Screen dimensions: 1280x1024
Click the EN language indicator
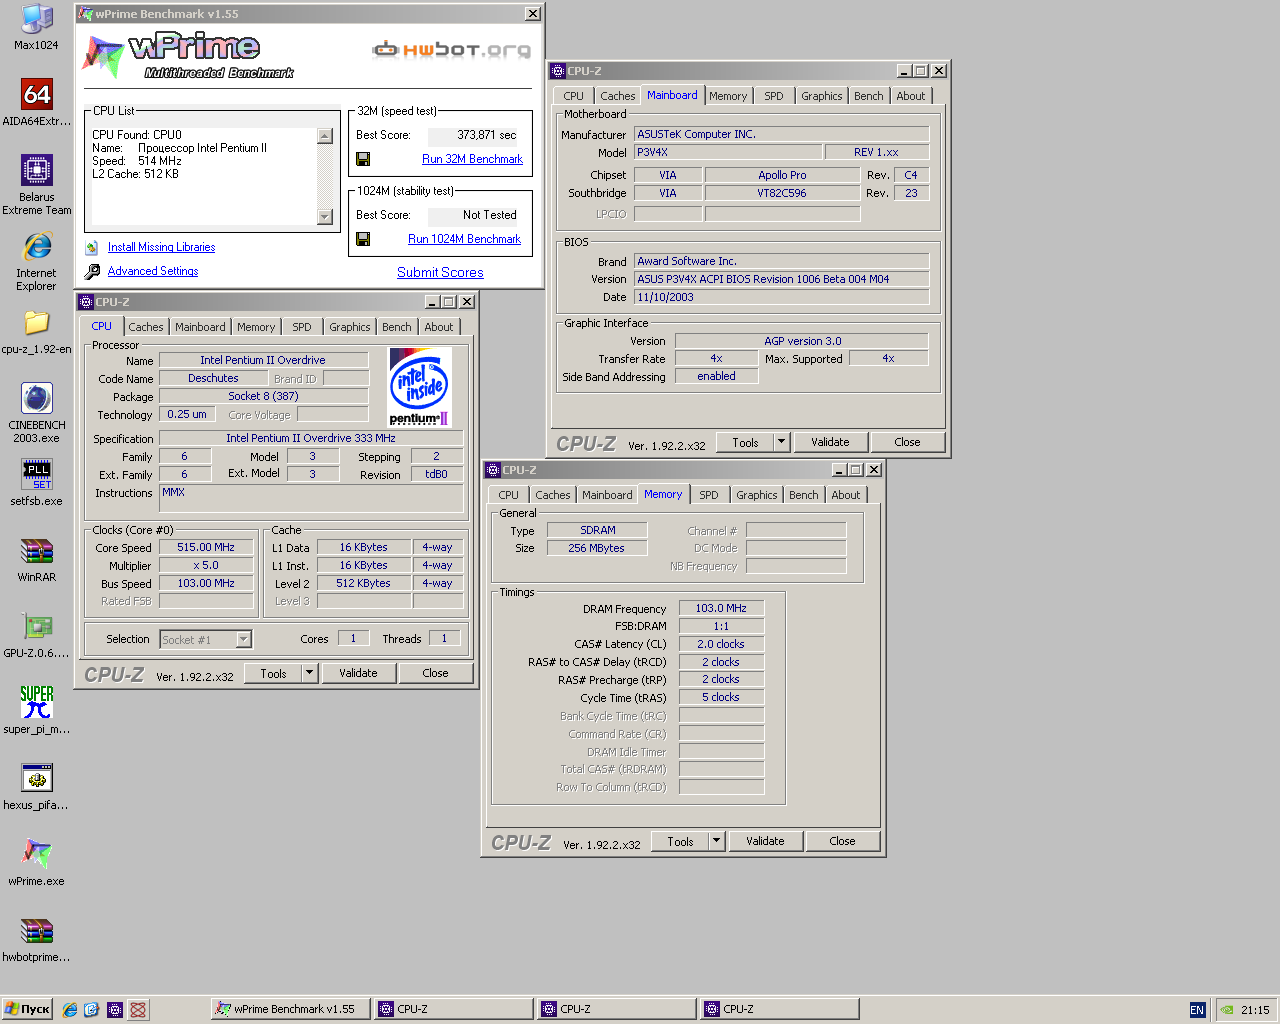click(x=1197, y=1010)
